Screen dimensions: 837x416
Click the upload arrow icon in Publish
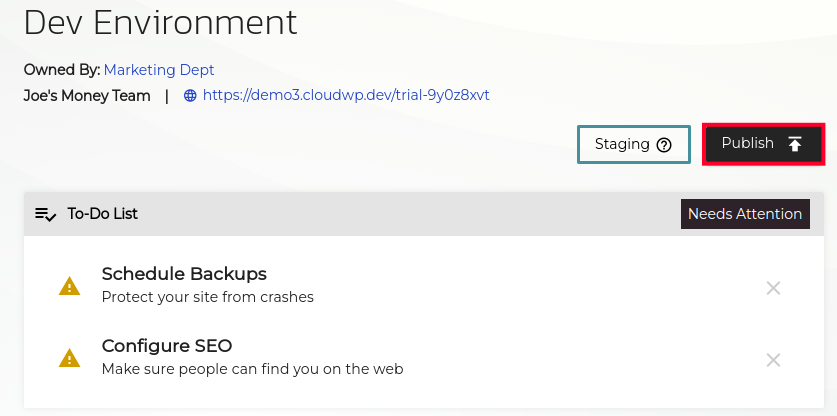coord(795,144)
